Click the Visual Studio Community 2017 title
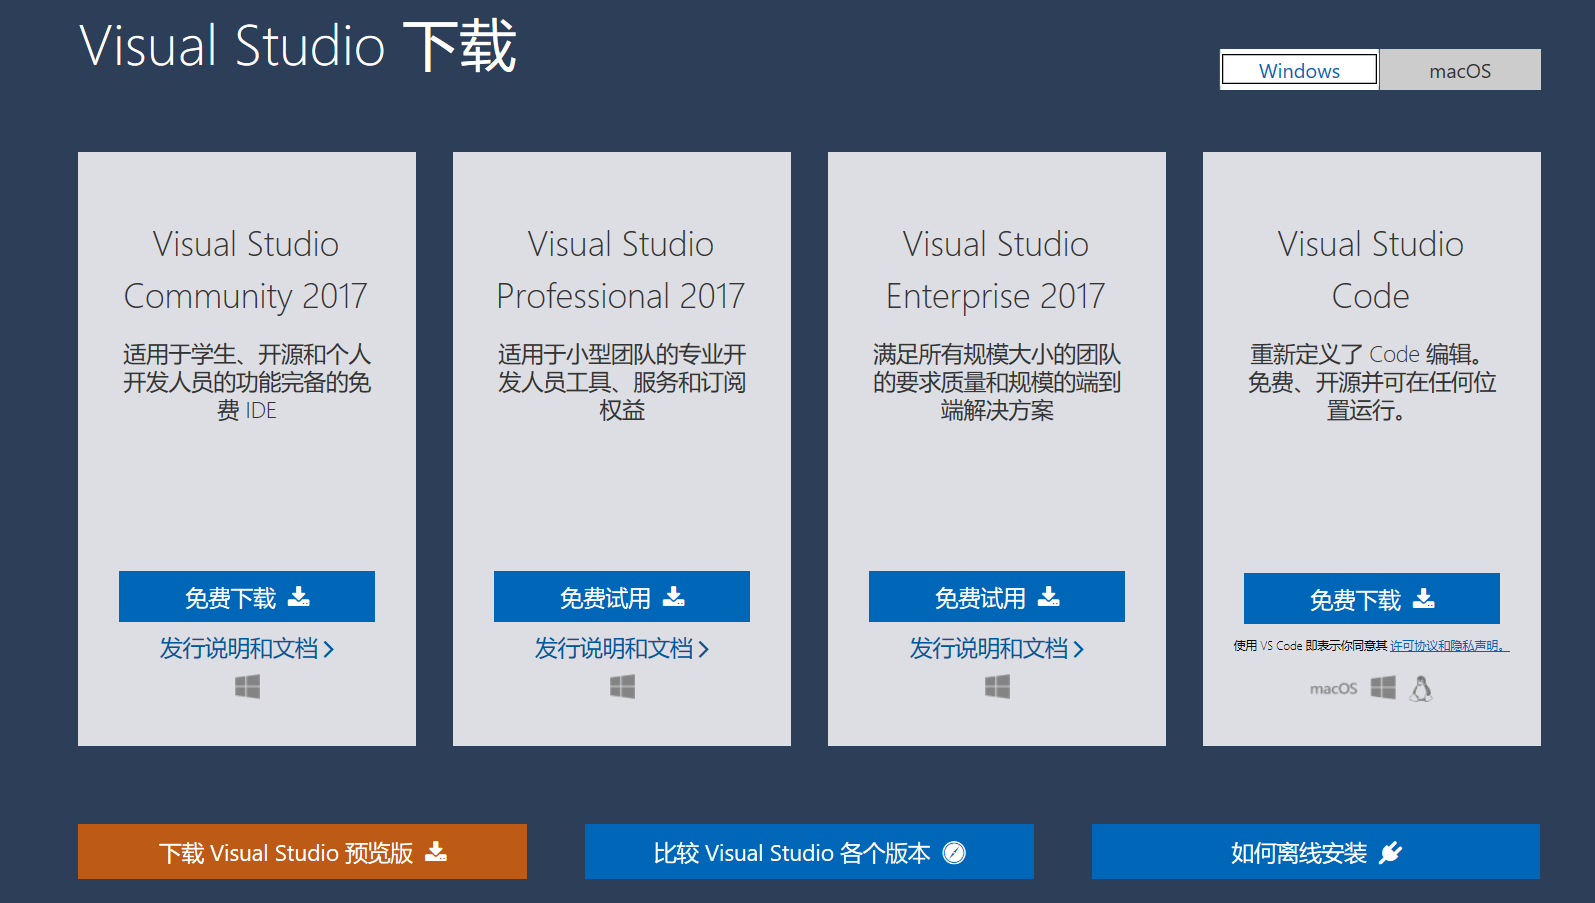The height and width of the screenshot is (903, 1595). click(246, 270)
